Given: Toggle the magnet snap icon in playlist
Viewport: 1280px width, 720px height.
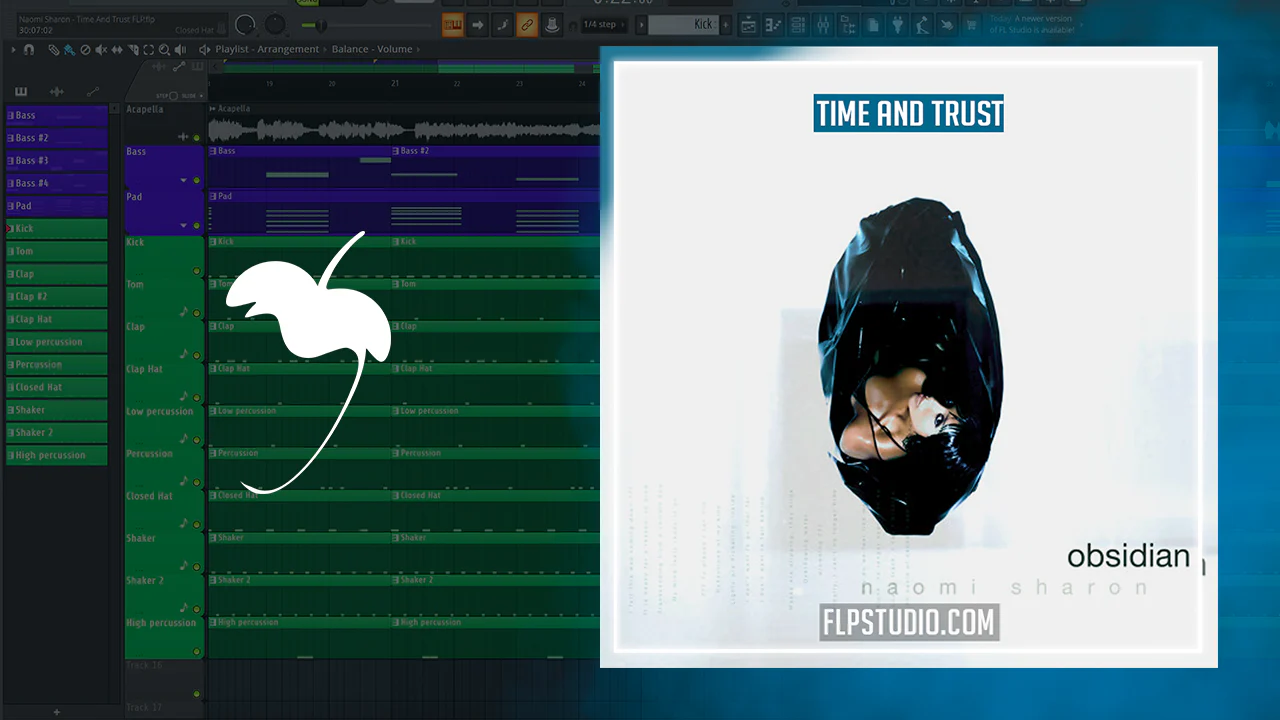Looking at the screenshot, I should (29, 49).
